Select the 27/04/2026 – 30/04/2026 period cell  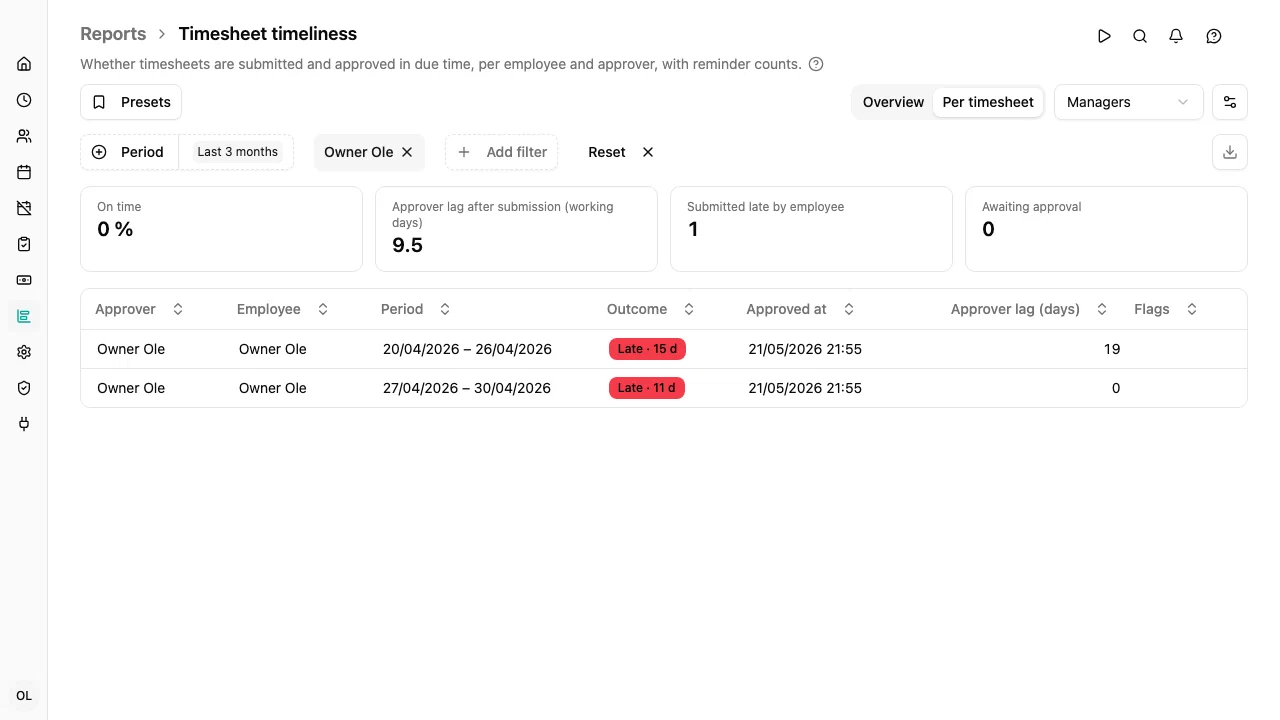pyautogui.click(x=467, y=388)
